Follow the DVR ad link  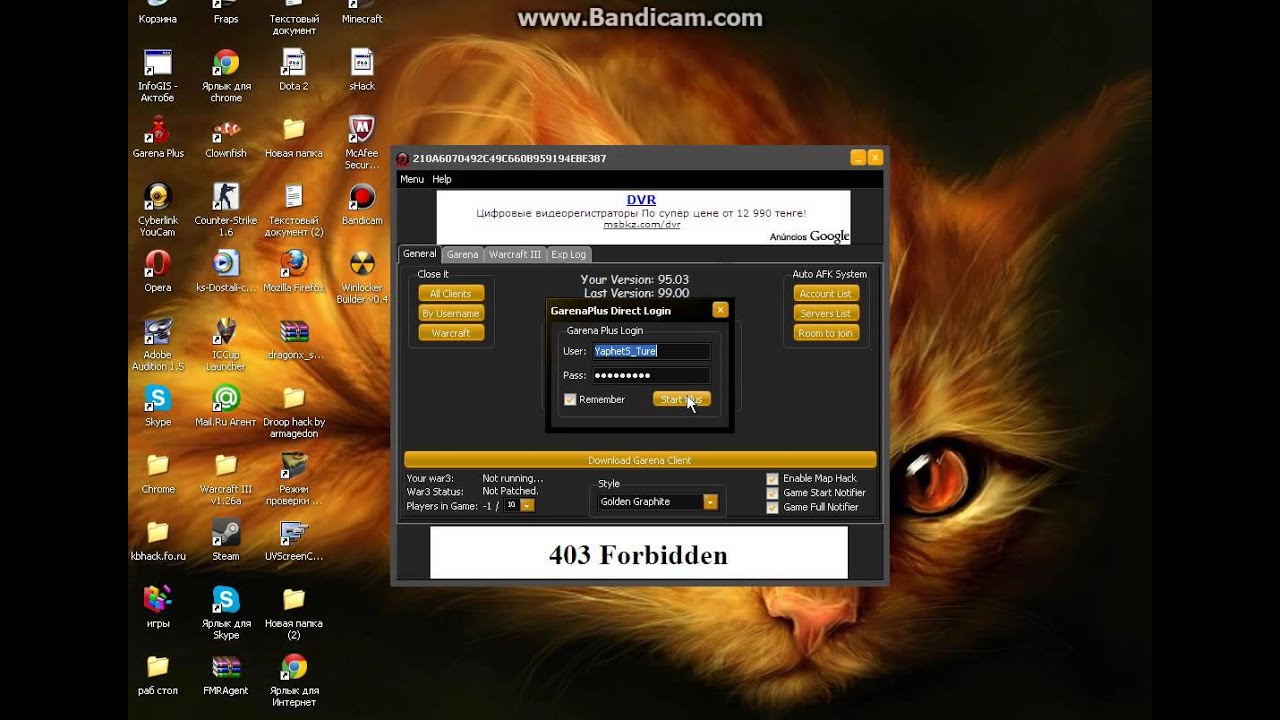point(641,200)
